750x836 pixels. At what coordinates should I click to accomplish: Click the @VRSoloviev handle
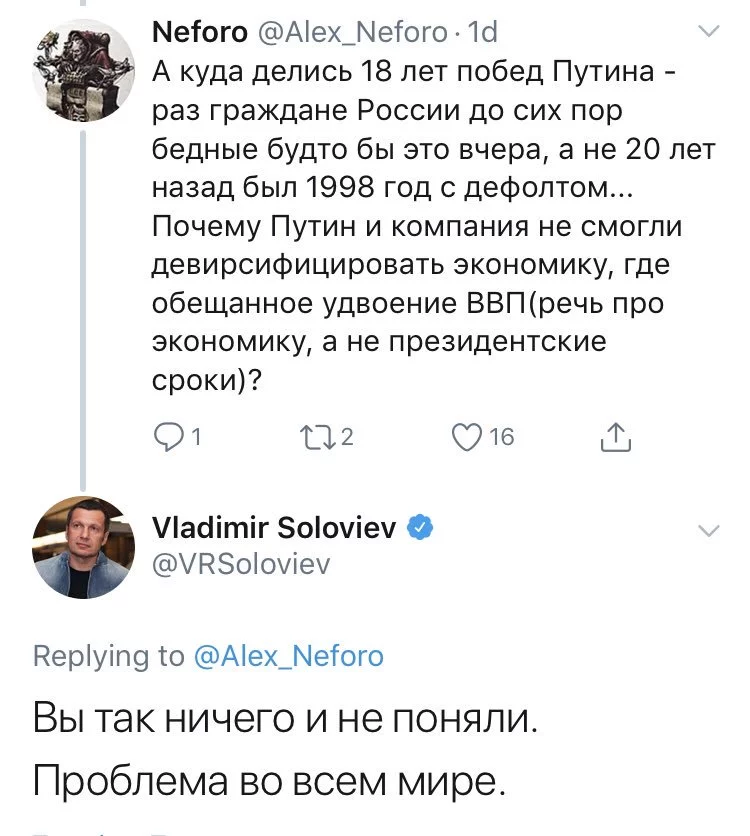click(x=239, y=565)
